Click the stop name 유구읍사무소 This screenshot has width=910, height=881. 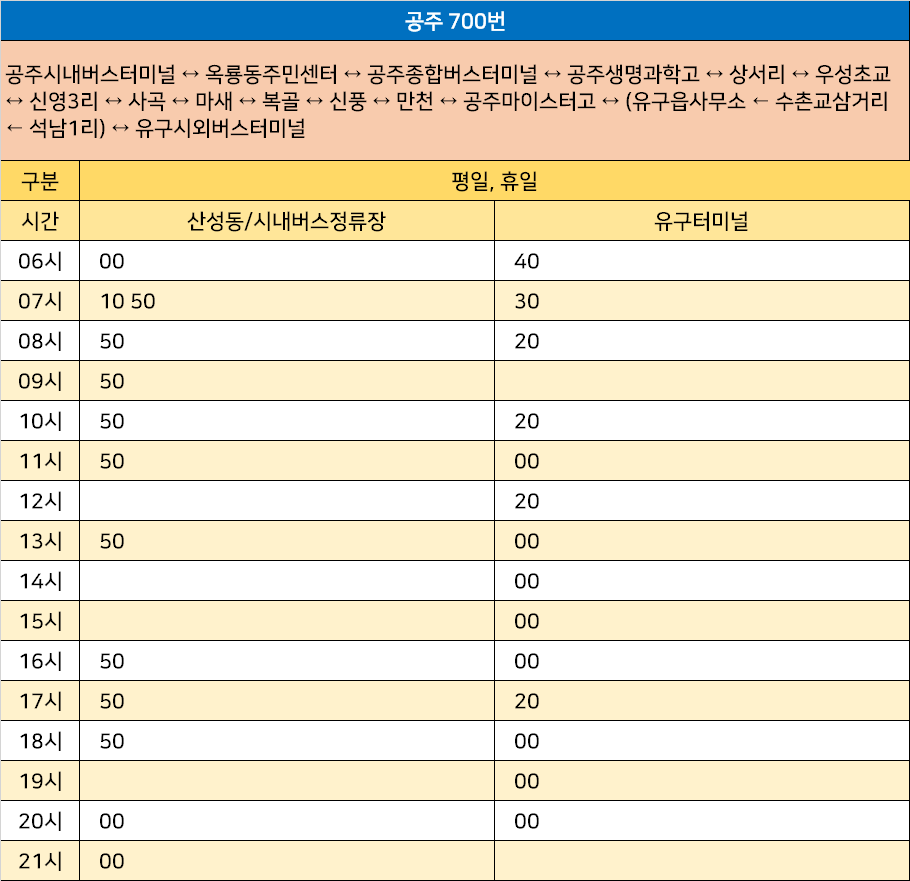[x=688, y=101]
